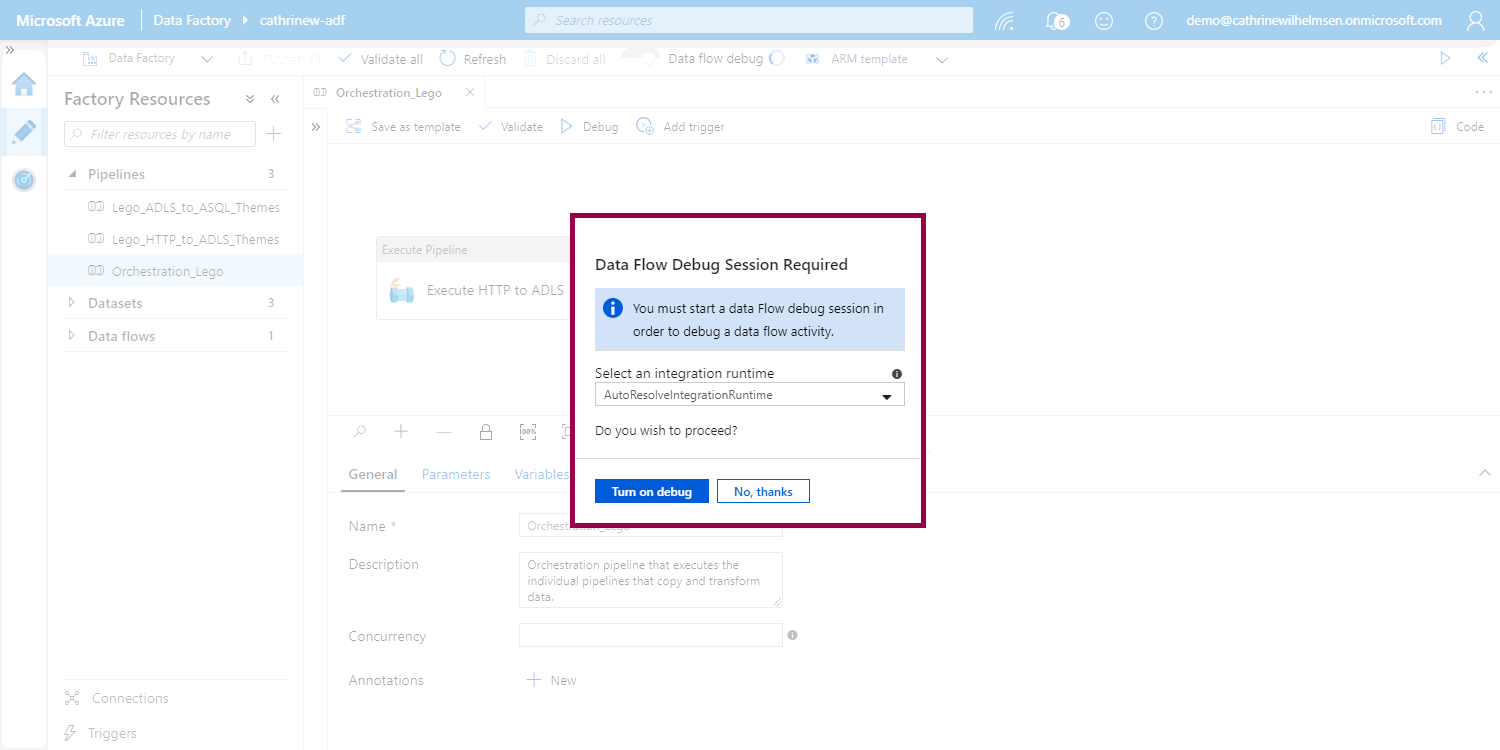The height and width of the screenshot is (750, 1500).
Task: Open the Home icon in left sidebar
Action: click(24, 85)
